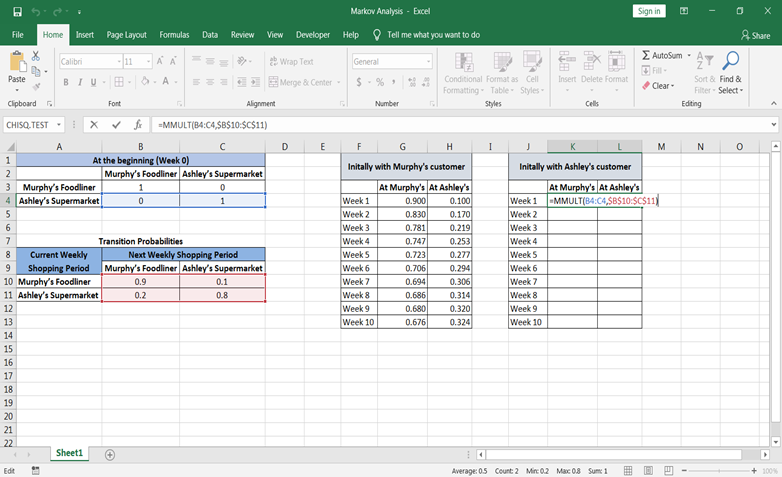Open the Clear dropdown
The image size is (782, 477).
click(x=658, y=86)
